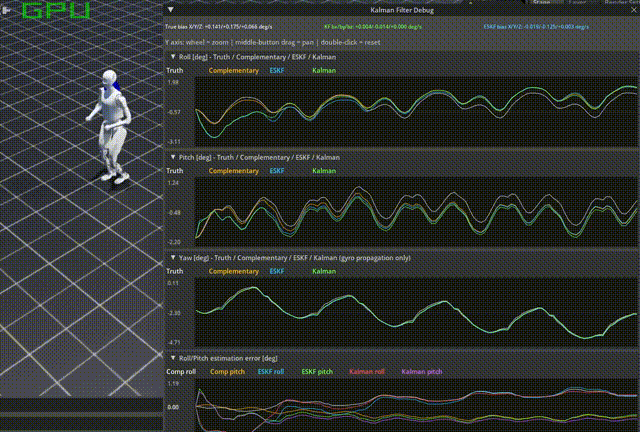Toggle Kalman pitch error series legend
The image size is (640, 432).
pyautogui.click(x=422, y=372)
